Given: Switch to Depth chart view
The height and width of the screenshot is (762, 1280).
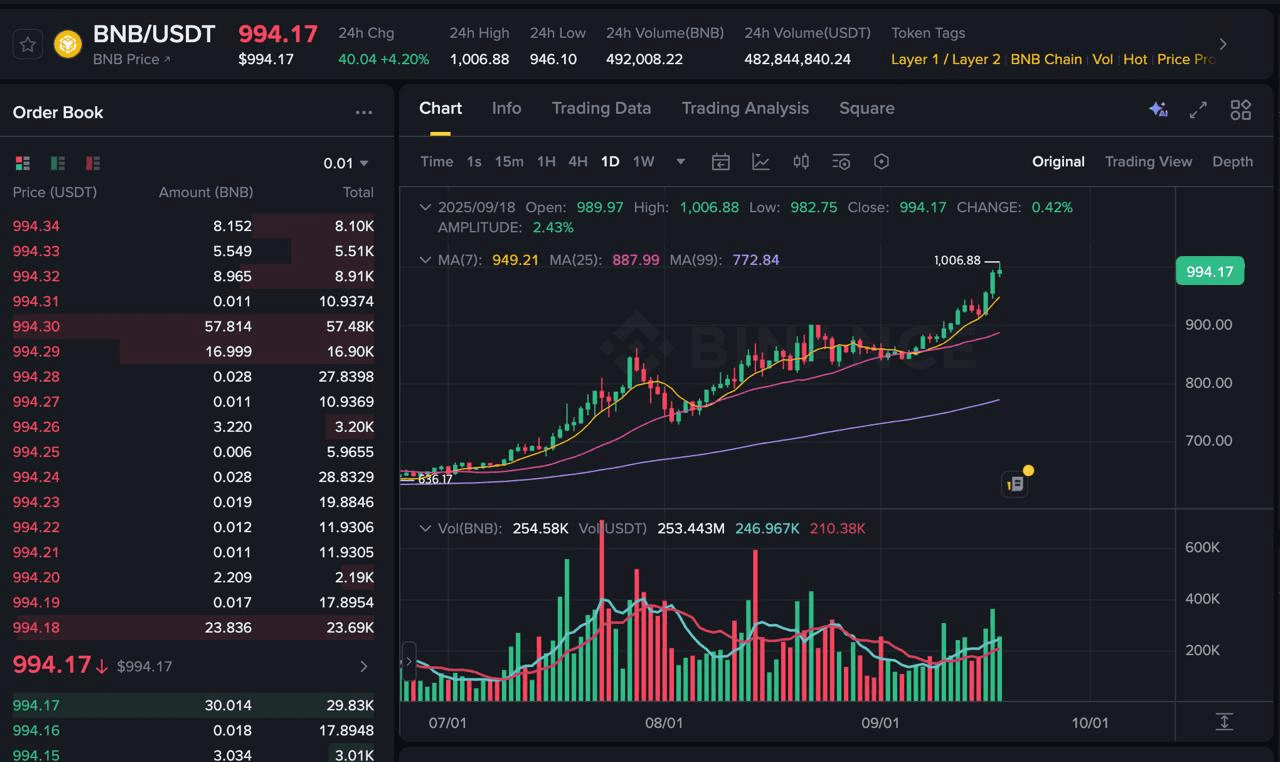Looking at the screenshot, I should pos(1232,162).
